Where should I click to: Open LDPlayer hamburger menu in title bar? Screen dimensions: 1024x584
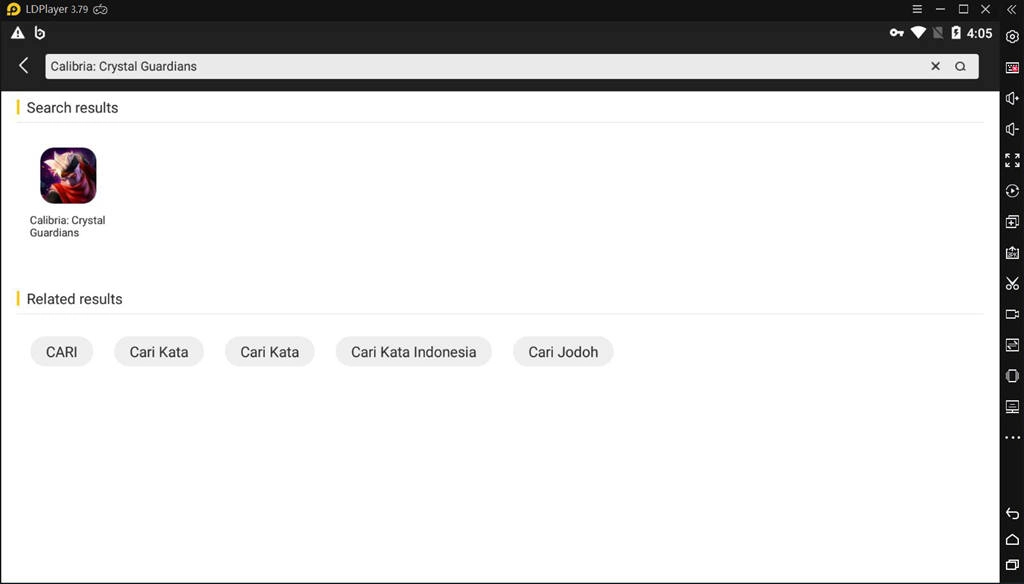[917, 9]
